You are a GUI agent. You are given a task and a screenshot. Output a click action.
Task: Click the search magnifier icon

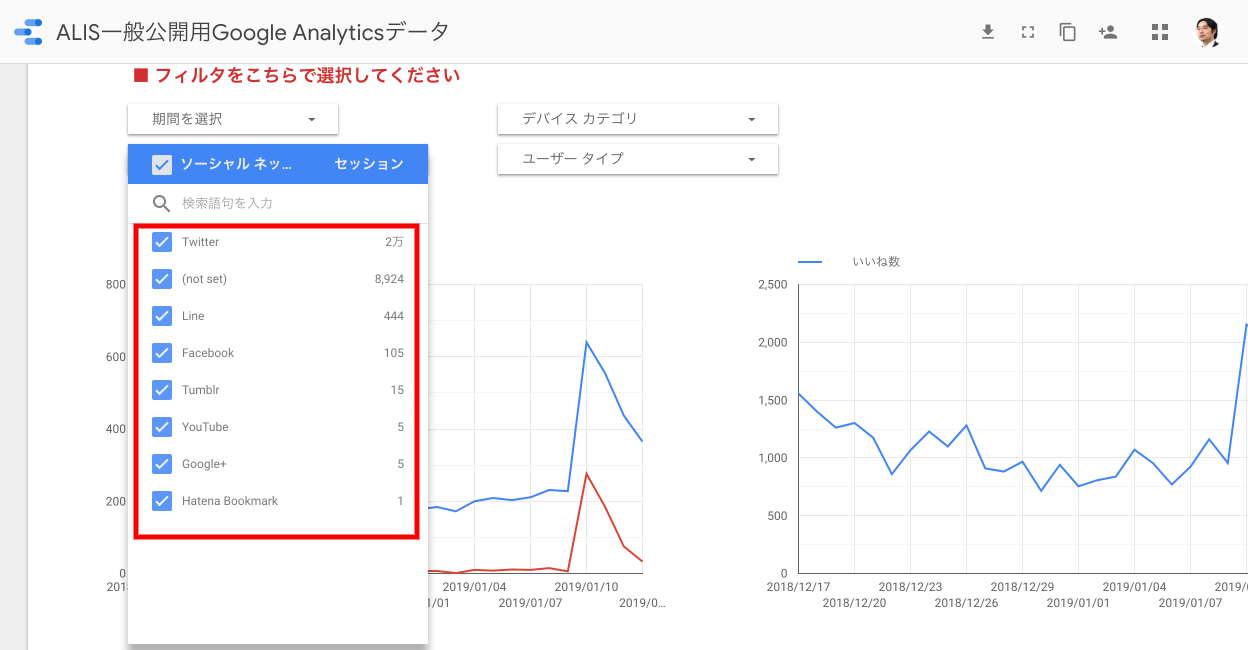[162, 204]
